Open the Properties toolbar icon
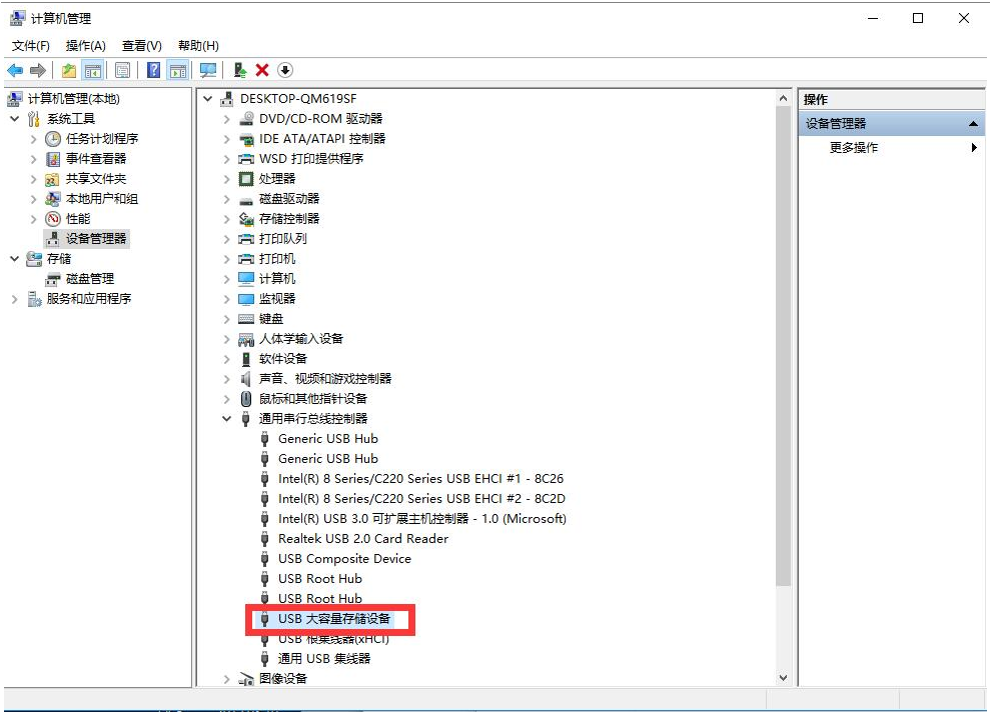The image size is (990, 714). [x=122, y=70]
